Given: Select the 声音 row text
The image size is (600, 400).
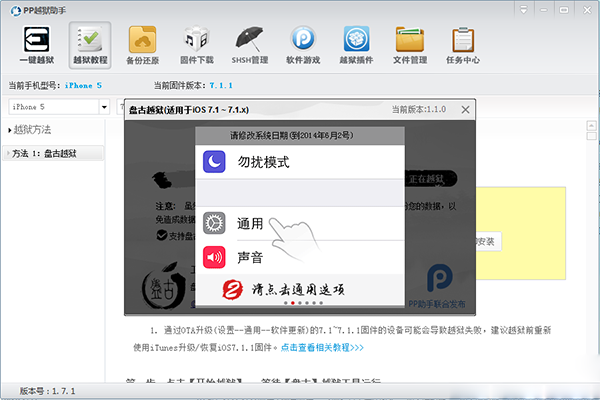Looking at the screenshot, I should point(250,258).
